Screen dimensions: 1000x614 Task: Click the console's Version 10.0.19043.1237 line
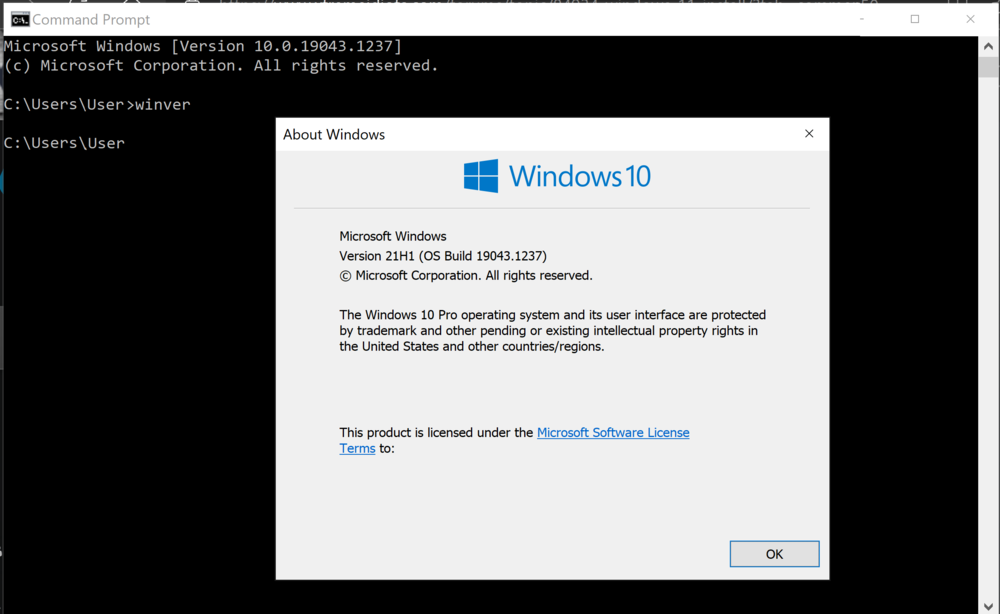pyautogui.click(x=203, y=46)
